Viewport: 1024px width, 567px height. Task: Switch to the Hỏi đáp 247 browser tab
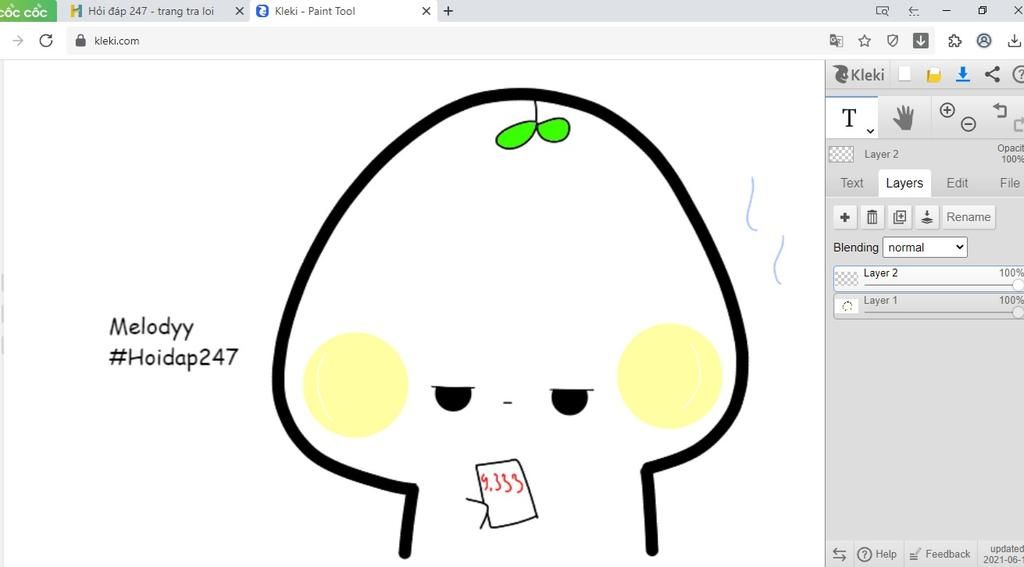point(151,11)
